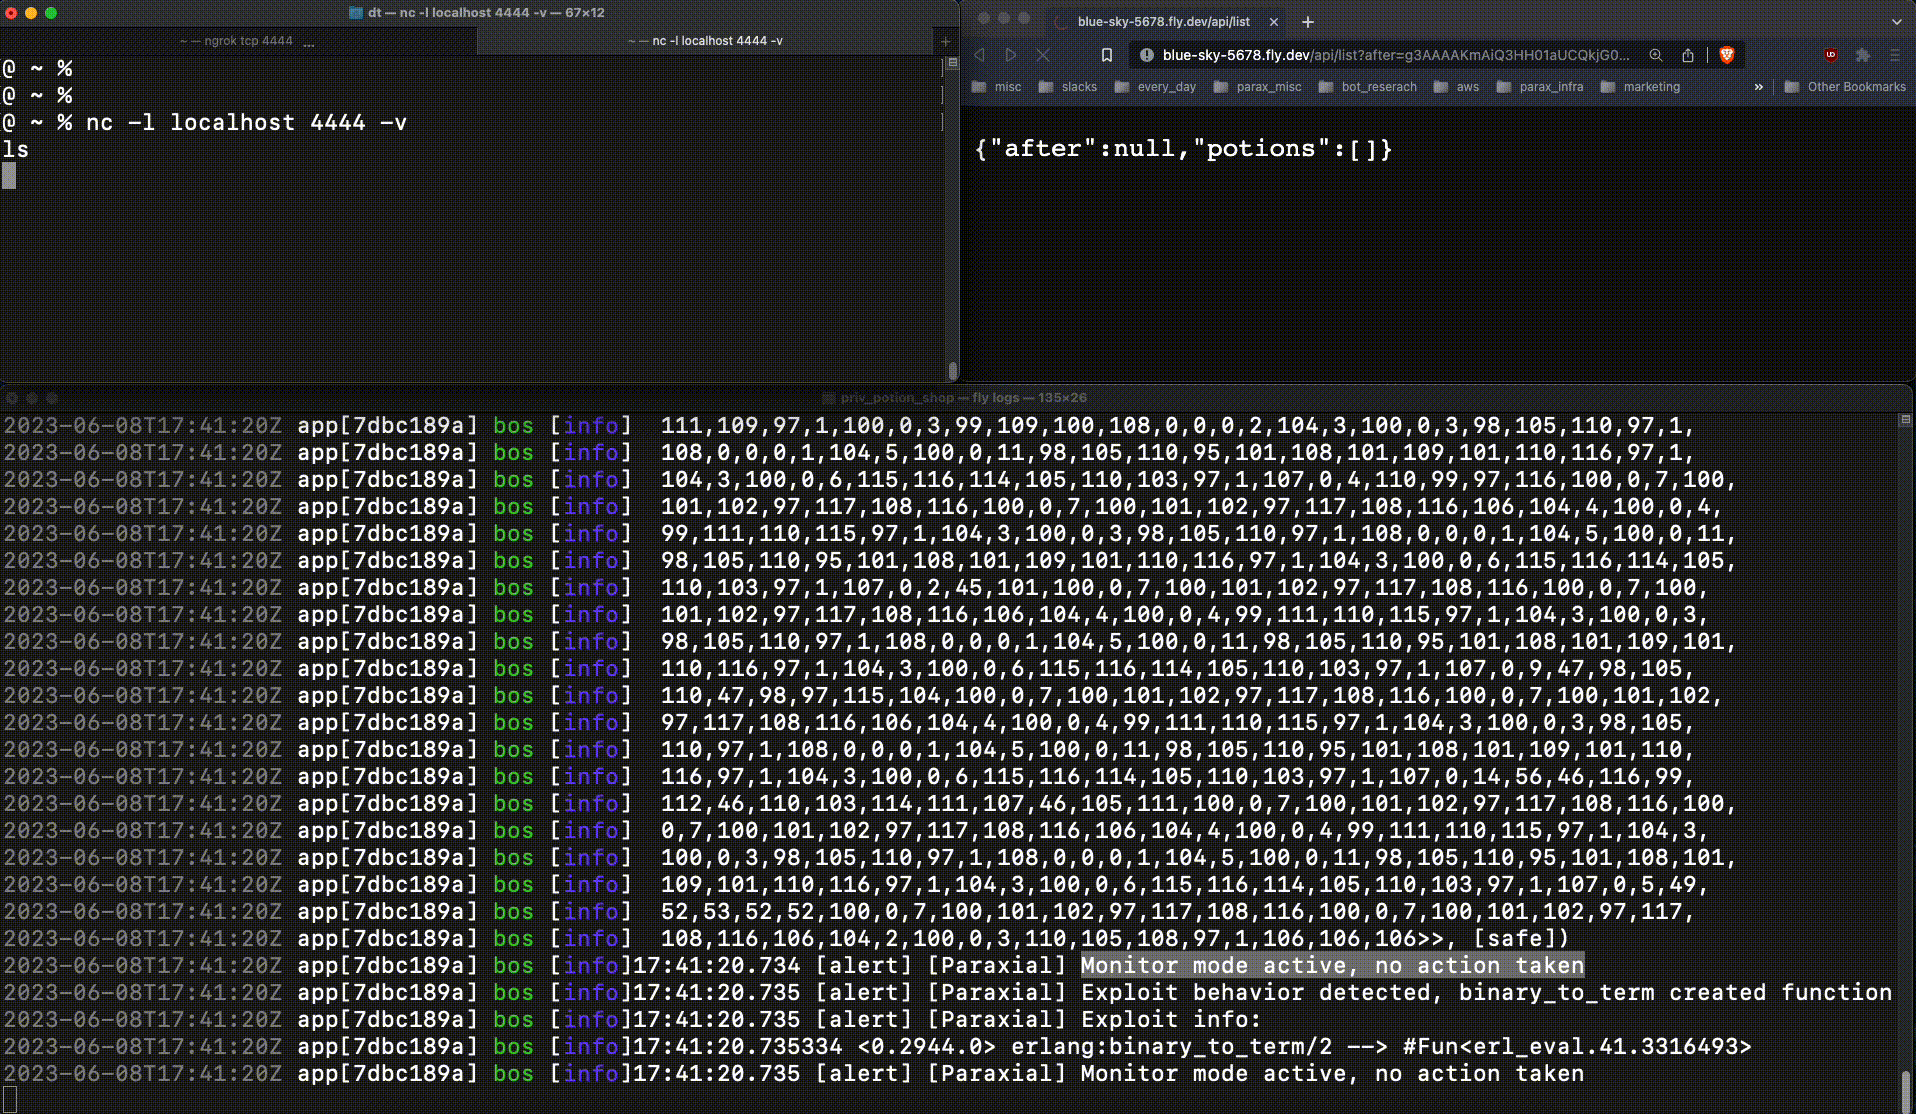
Task: Open Other Bookmarks folder
Action: pyautogui.click(x=1845, y=87)
